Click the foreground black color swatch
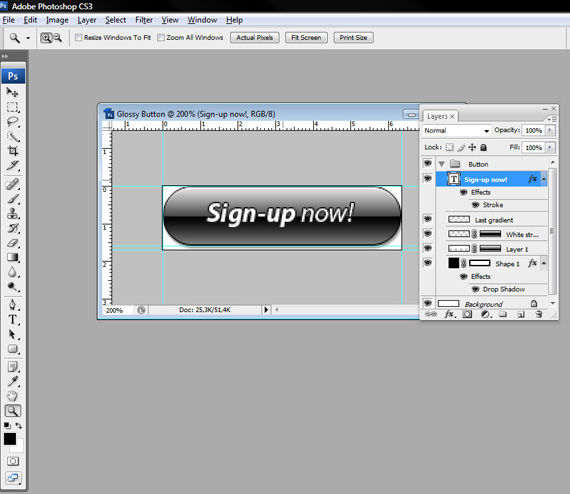The height and width of the screenshot is (494, 570). [10, 439]
